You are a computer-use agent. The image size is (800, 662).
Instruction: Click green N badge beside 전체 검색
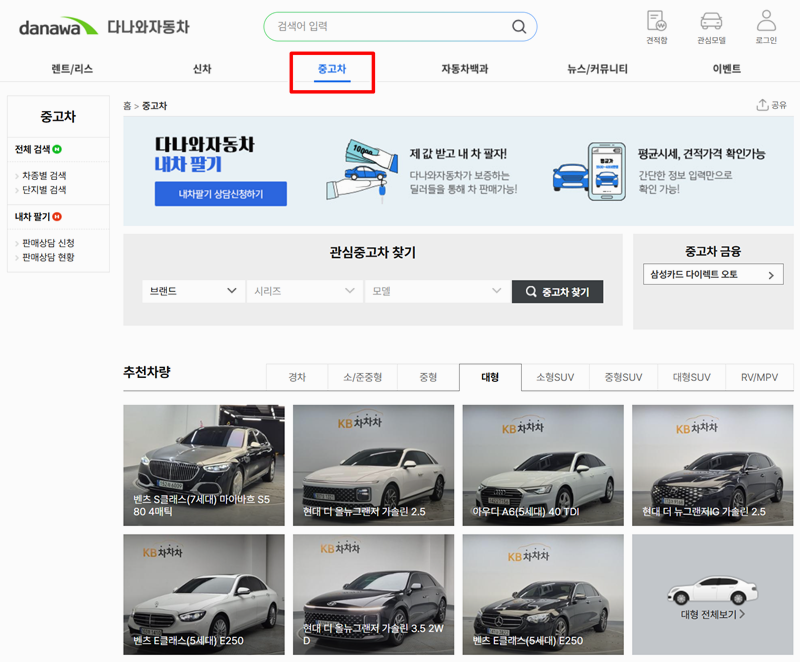tap(57, 149)
